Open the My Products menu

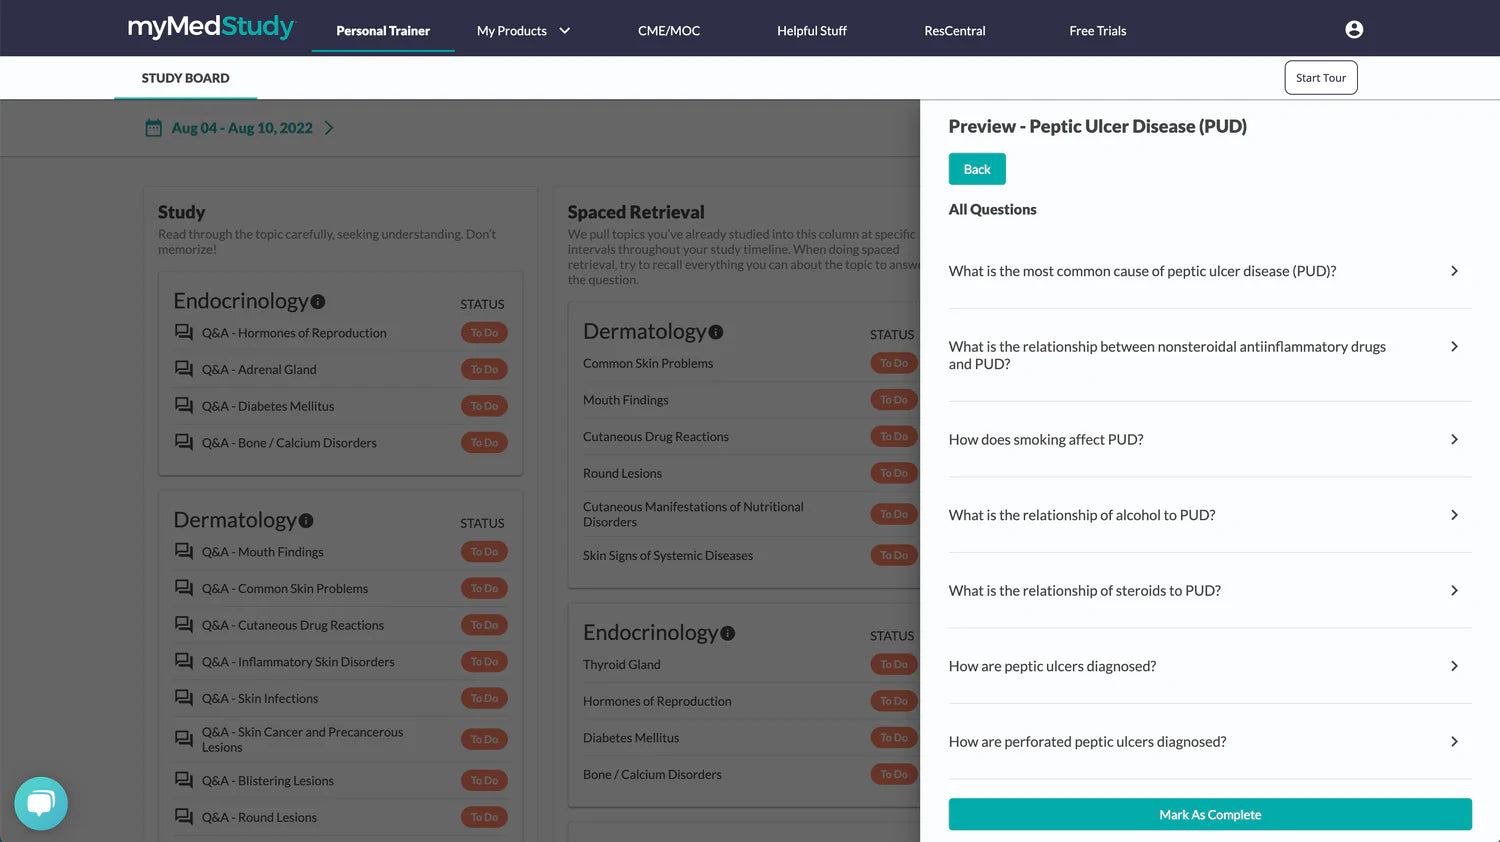[512, 31]
